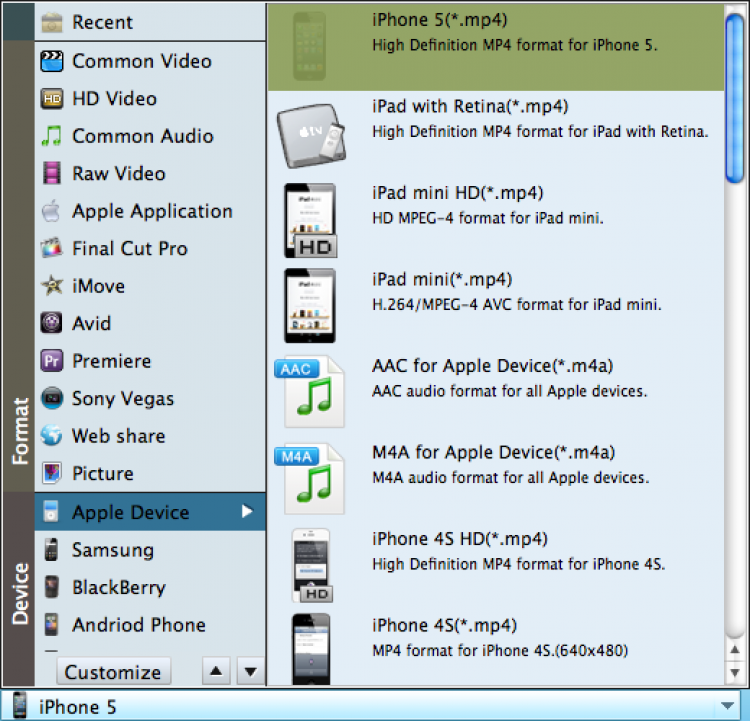Choose the HD Video category

(150, 99)
